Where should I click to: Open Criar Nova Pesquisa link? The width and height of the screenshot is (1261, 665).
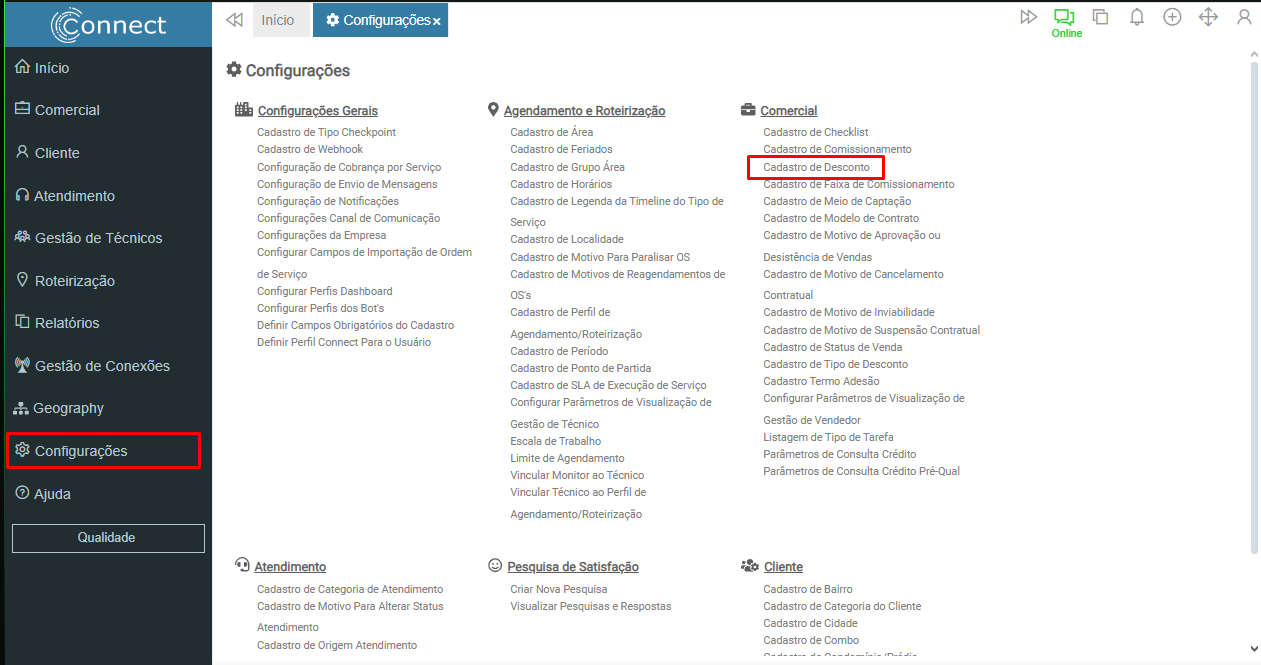pyautogui.click(x=558, y=589)
